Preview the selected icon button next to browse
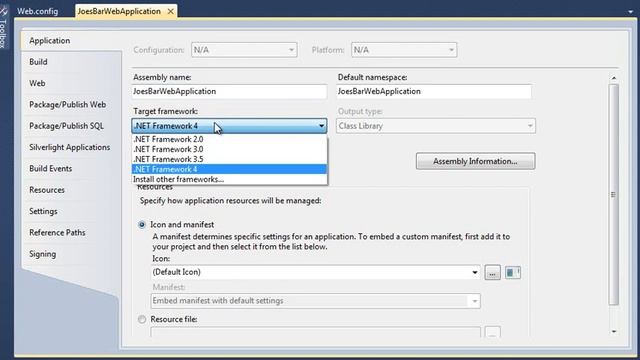This screenshot has height=360, width=640. [x=513, y=272]
